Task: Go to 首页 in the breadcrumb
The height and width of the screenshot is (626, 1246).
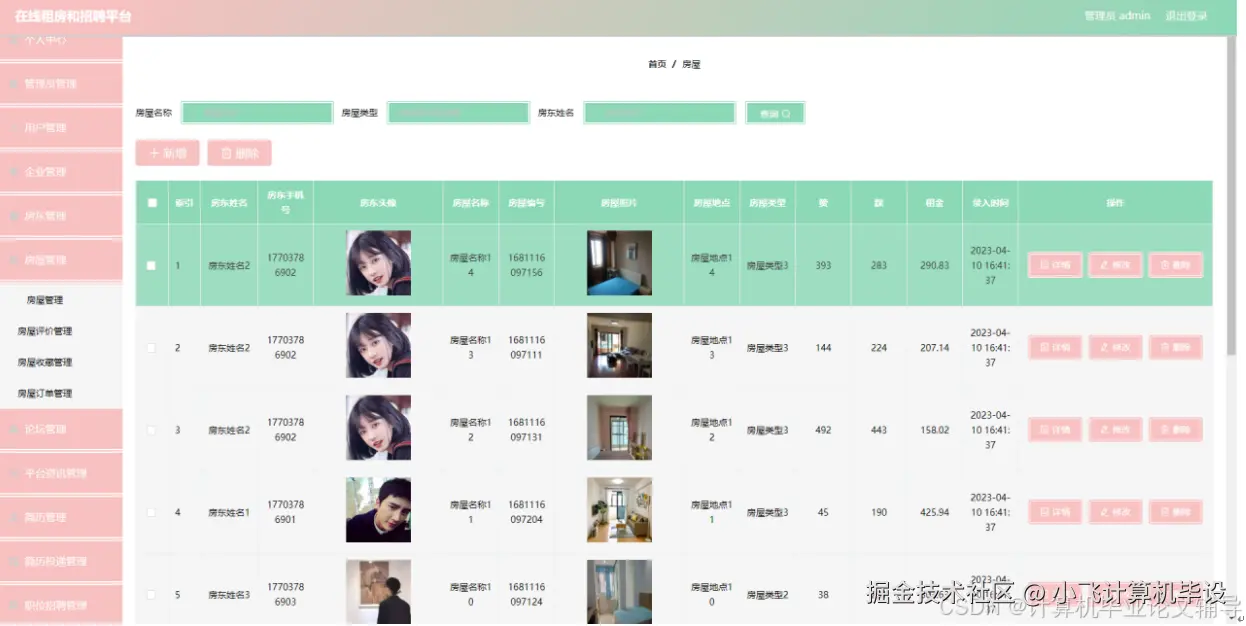Action: click(x=657, y=64)
